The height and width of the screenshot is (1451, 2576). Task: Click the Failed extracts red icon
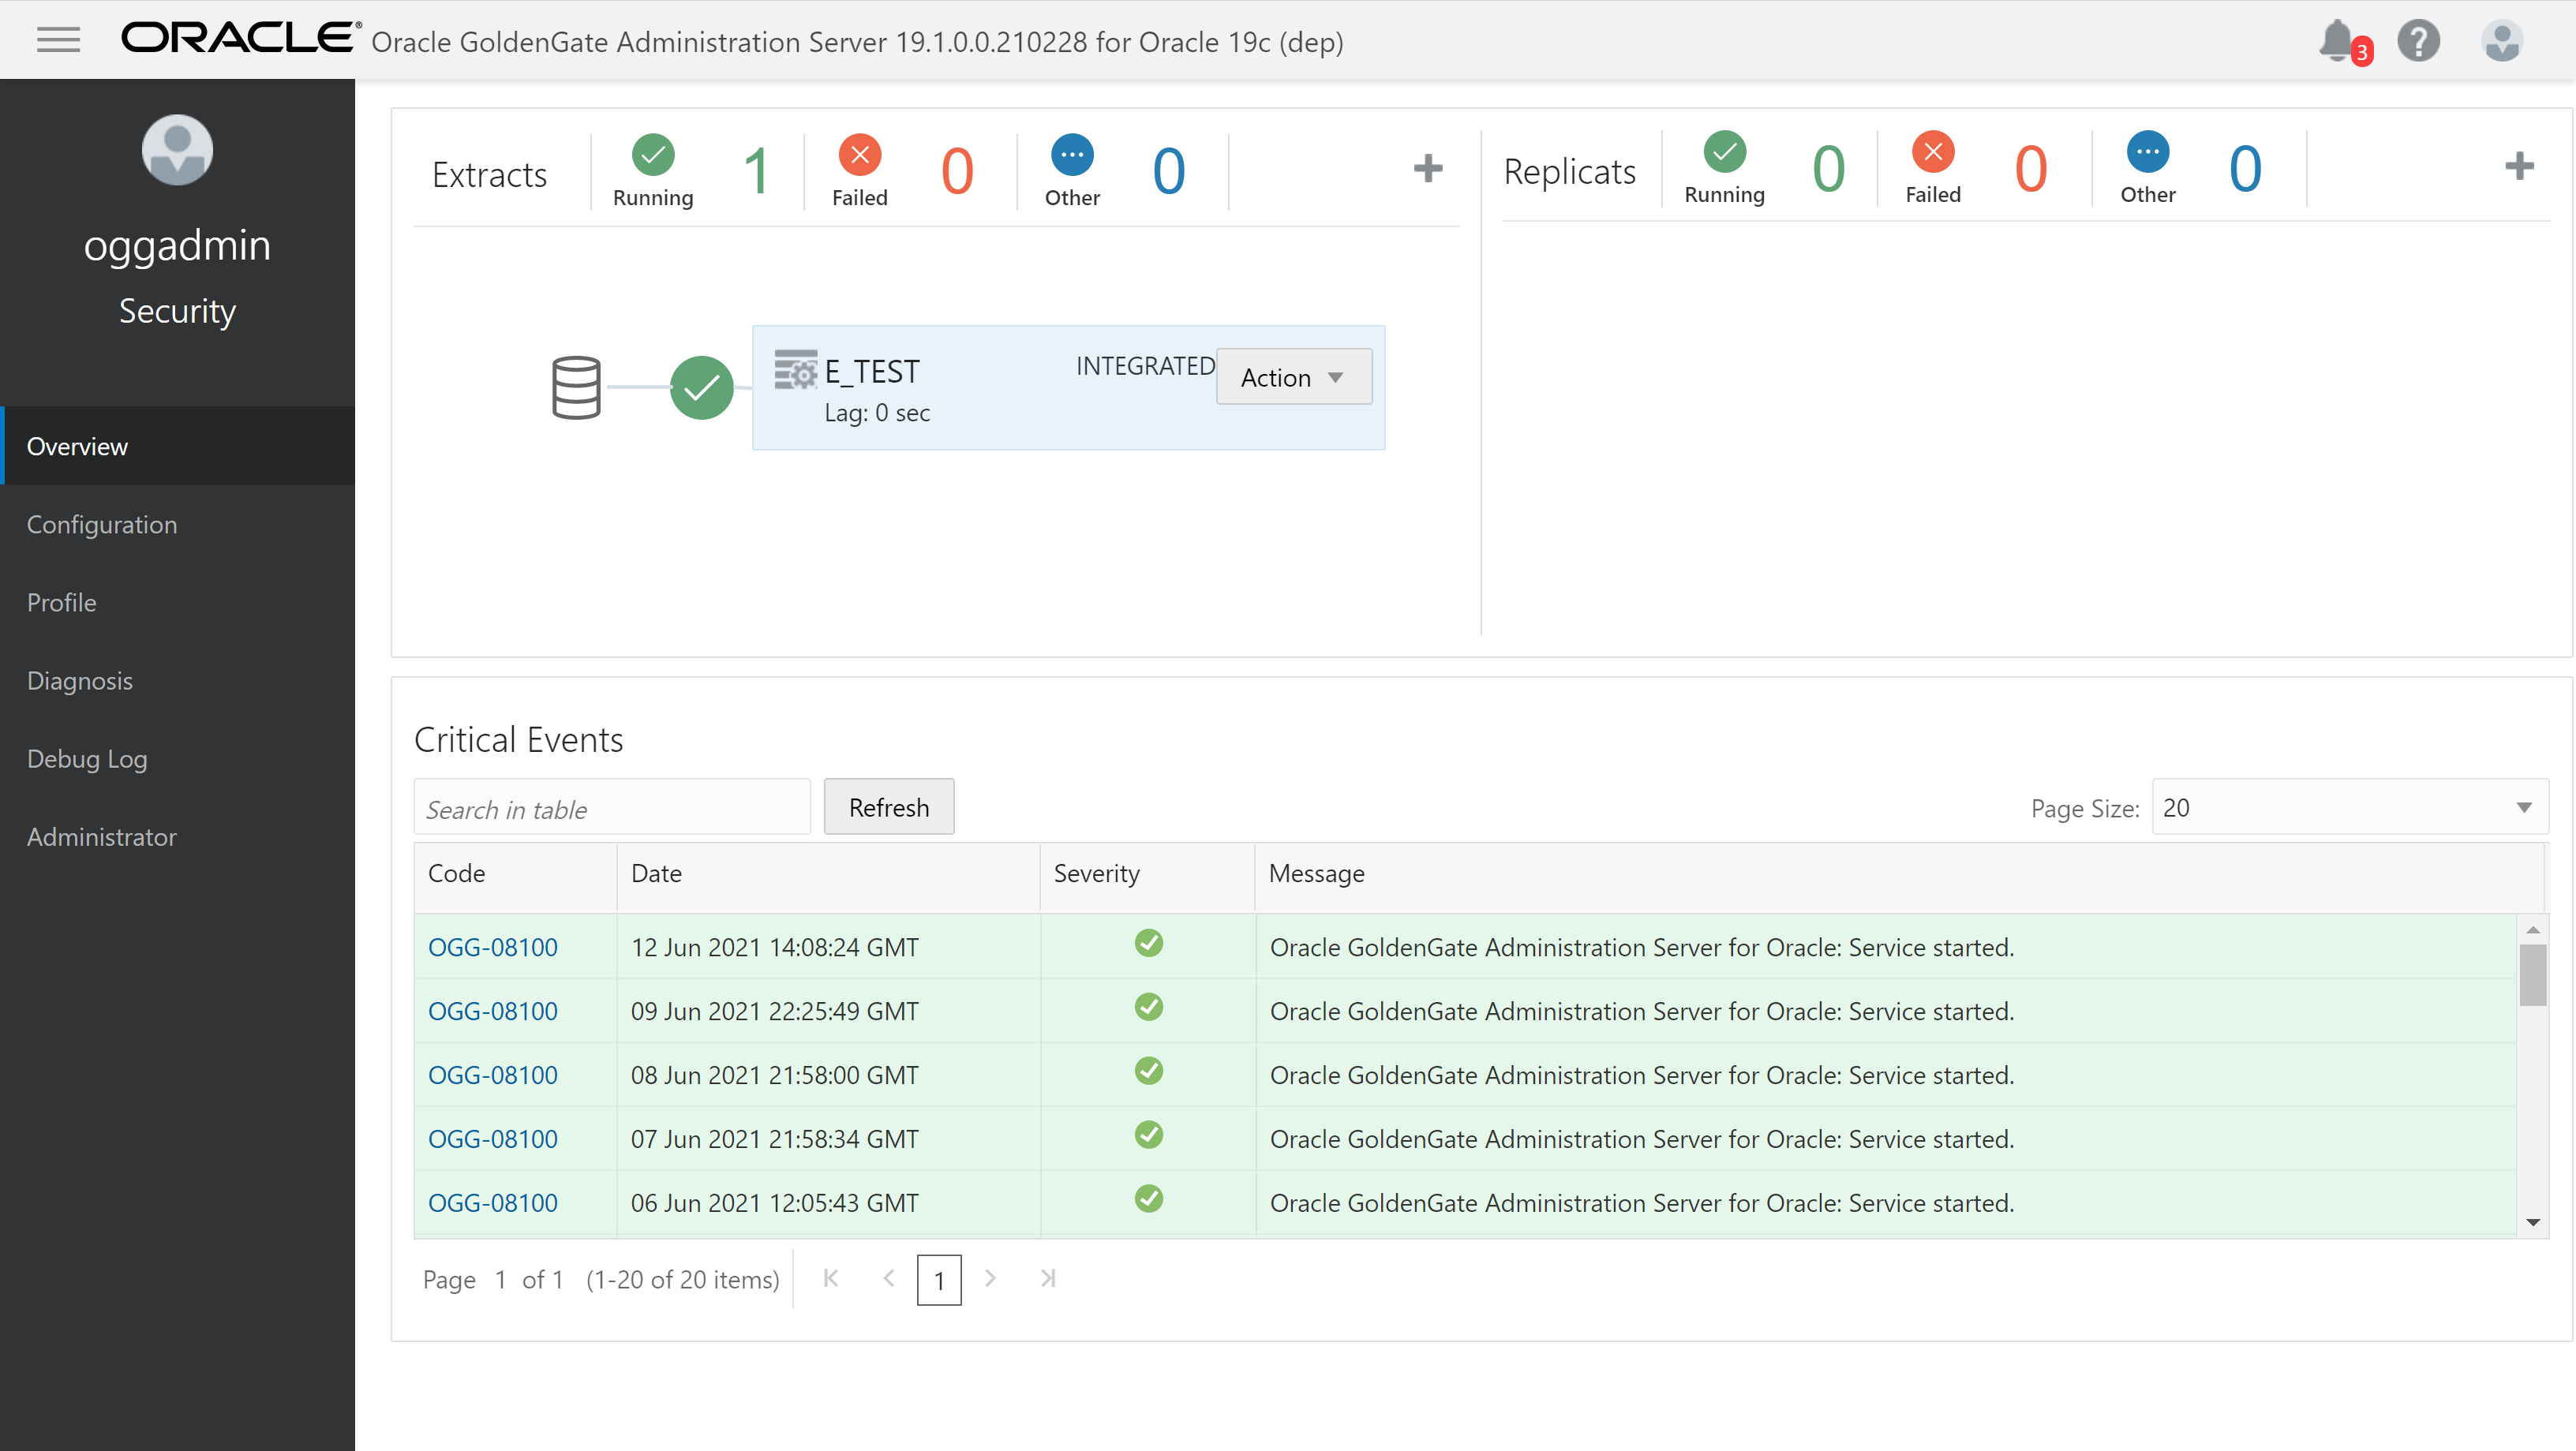tap(859, 155)
